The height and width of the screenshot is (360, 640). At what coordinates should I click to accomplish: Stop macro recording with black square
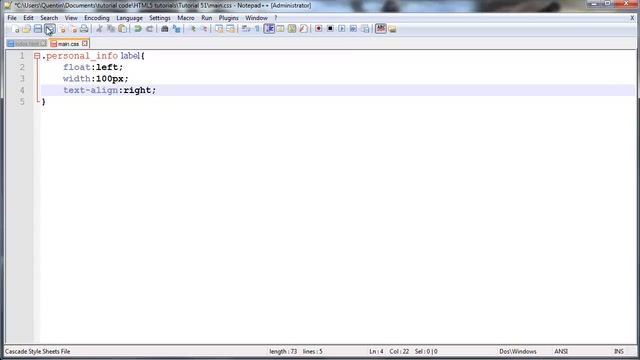point(330,29)
